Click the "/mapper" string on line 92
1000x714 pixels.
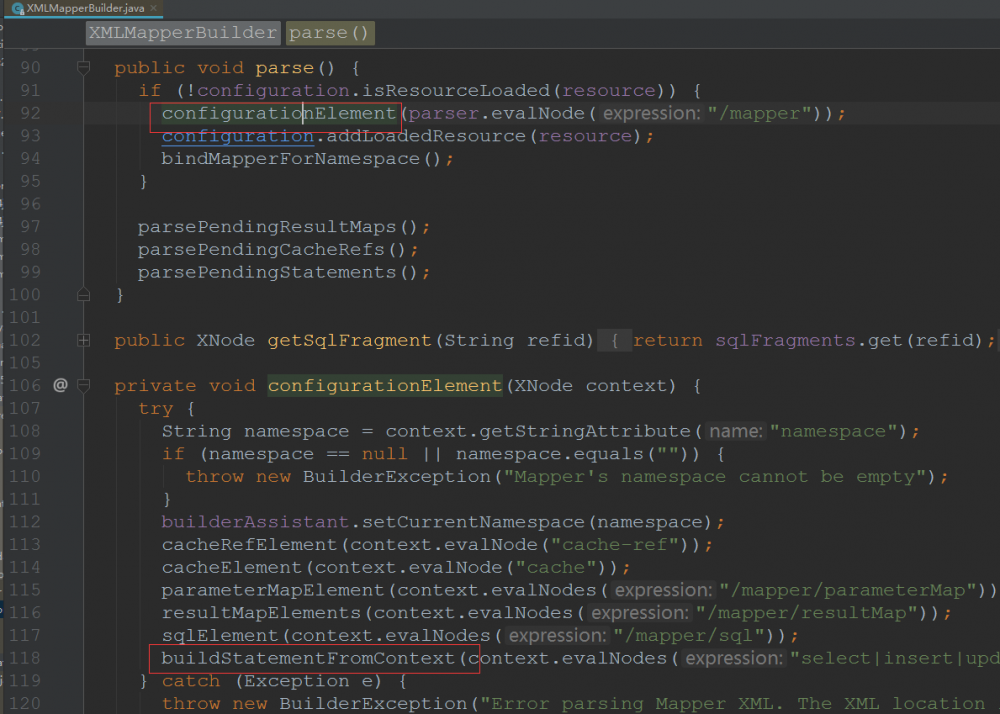click(759, 113)
